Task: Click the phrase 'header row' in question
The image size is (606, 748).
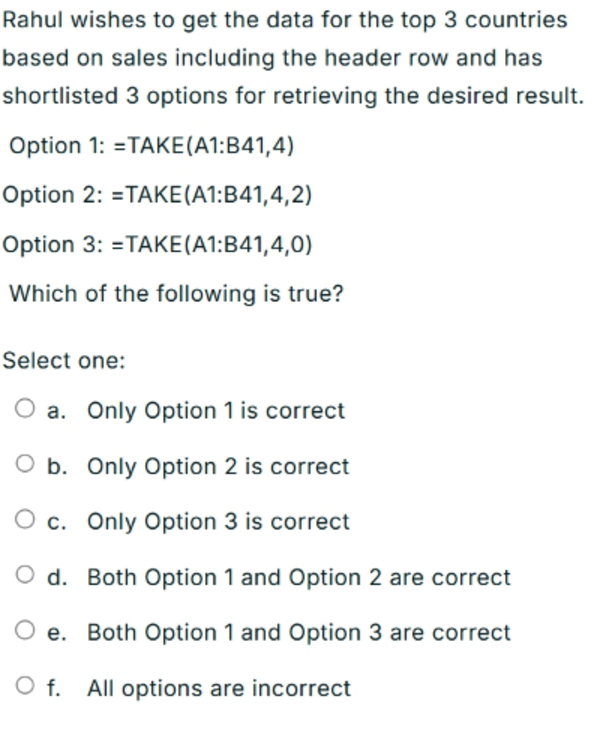Action: [x=386, y=58]
